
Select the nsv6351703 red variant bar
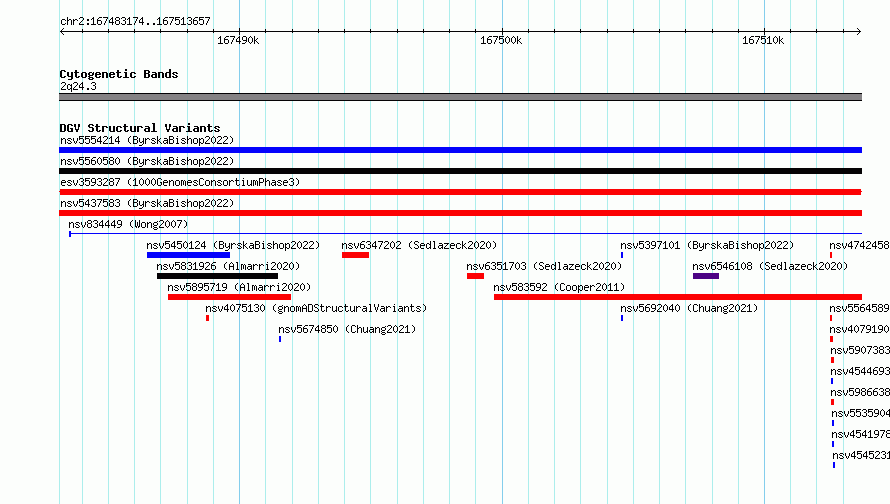coord(476,276)
